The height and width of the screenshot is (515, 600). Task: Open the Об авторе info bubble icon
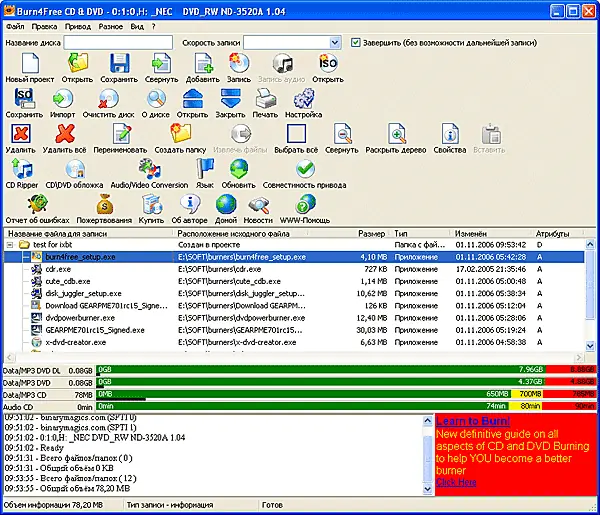(x=190, y=204)
